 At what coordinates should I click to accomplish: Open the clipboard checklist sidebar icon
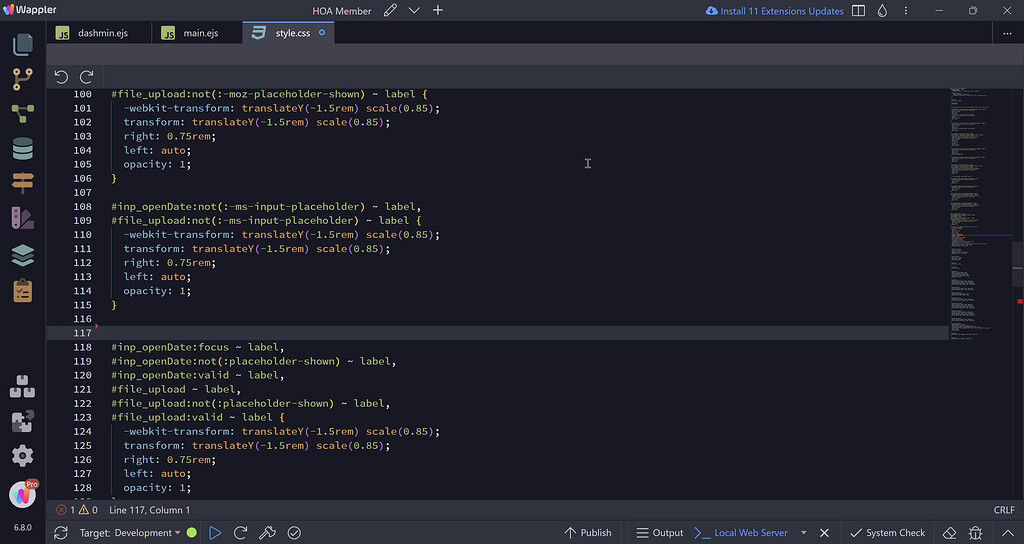[23, 291]
